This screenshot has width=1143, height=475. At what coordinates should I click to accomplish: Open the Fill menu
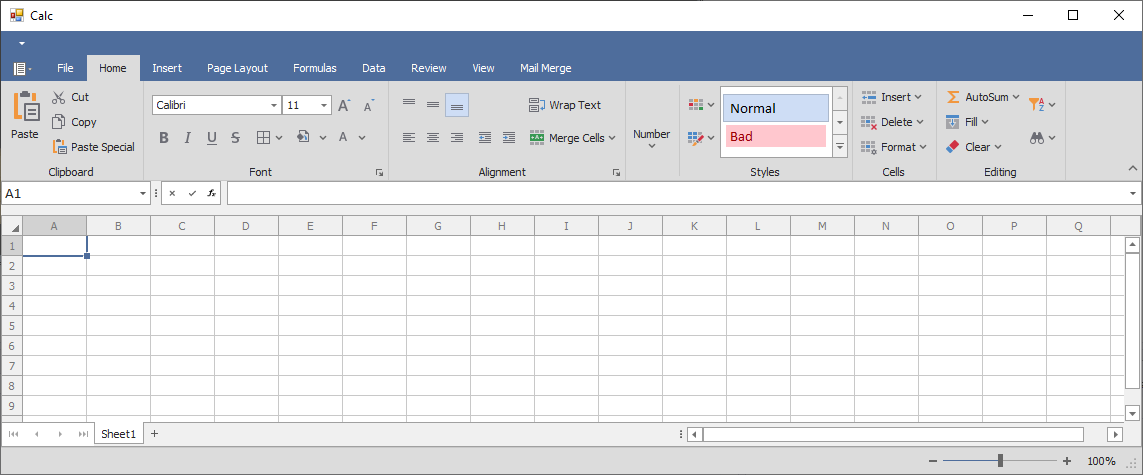coord(967,122)
